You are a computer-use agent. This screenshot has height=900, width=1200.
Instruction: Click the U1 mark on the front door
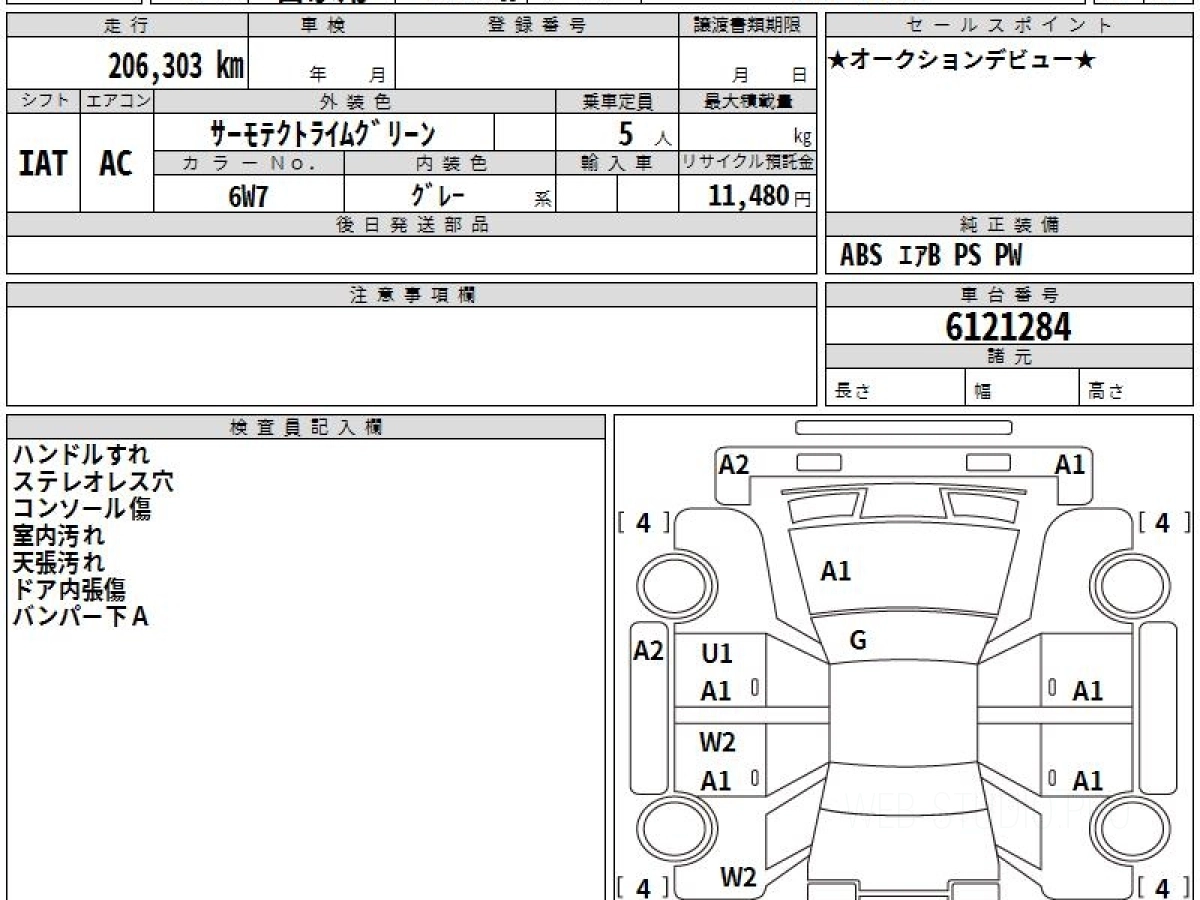716,654
